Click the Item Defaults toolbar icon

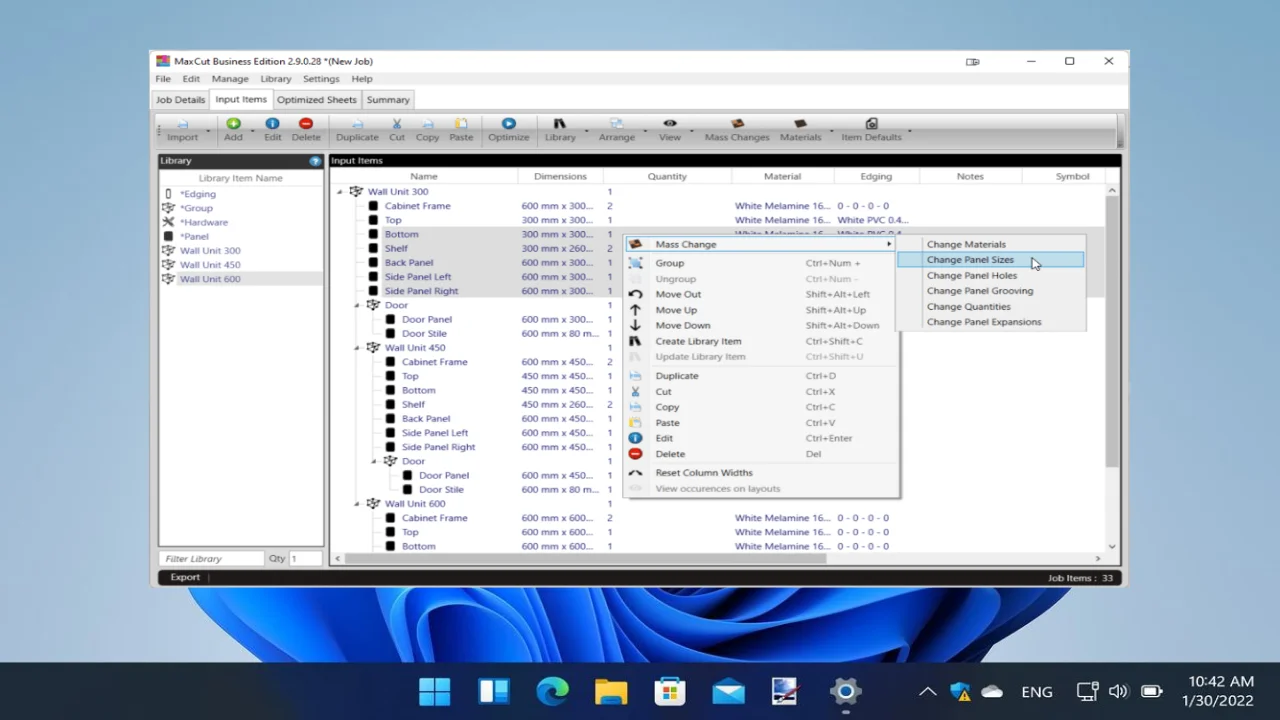point(871,124)
